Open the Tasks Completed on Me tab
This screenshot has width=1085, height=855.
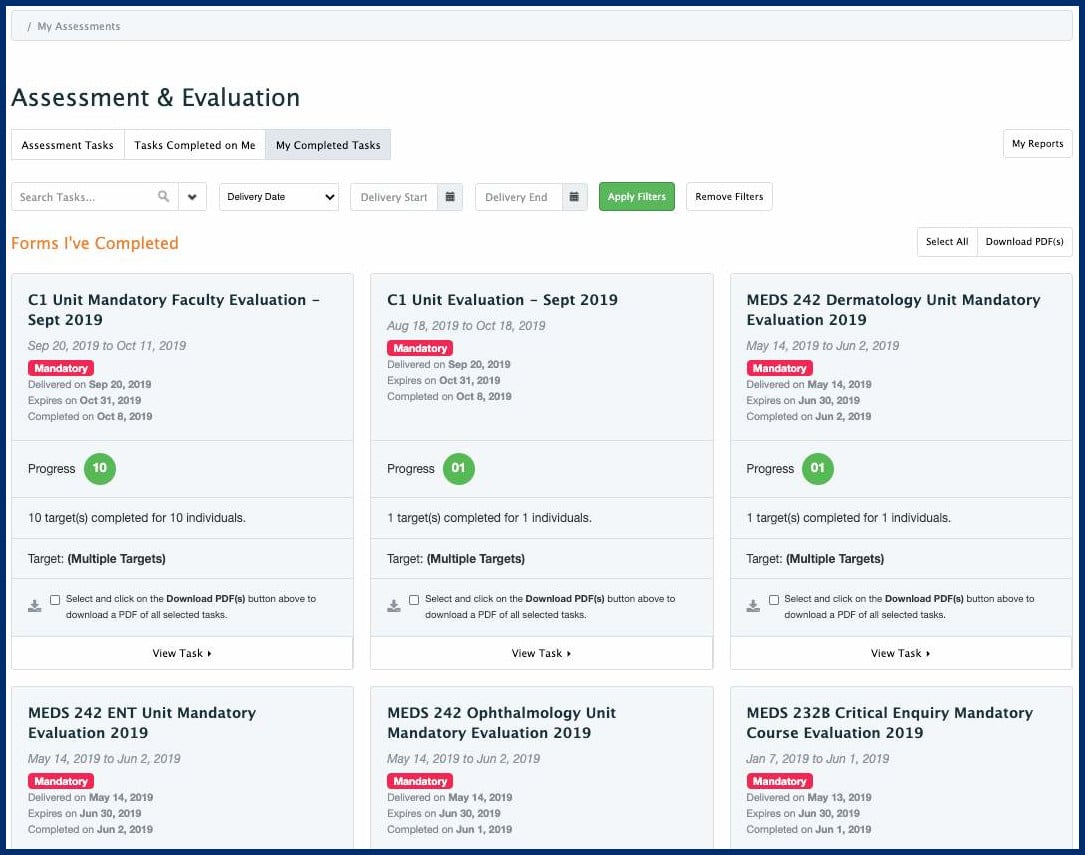[194, 144]
